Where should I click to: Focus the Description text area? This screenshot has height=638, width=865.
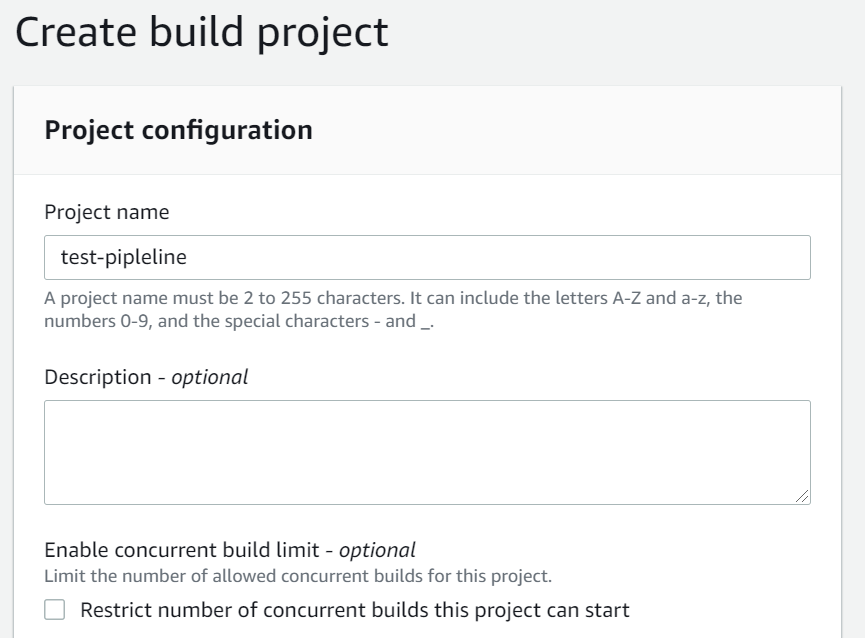pos(427,452)
